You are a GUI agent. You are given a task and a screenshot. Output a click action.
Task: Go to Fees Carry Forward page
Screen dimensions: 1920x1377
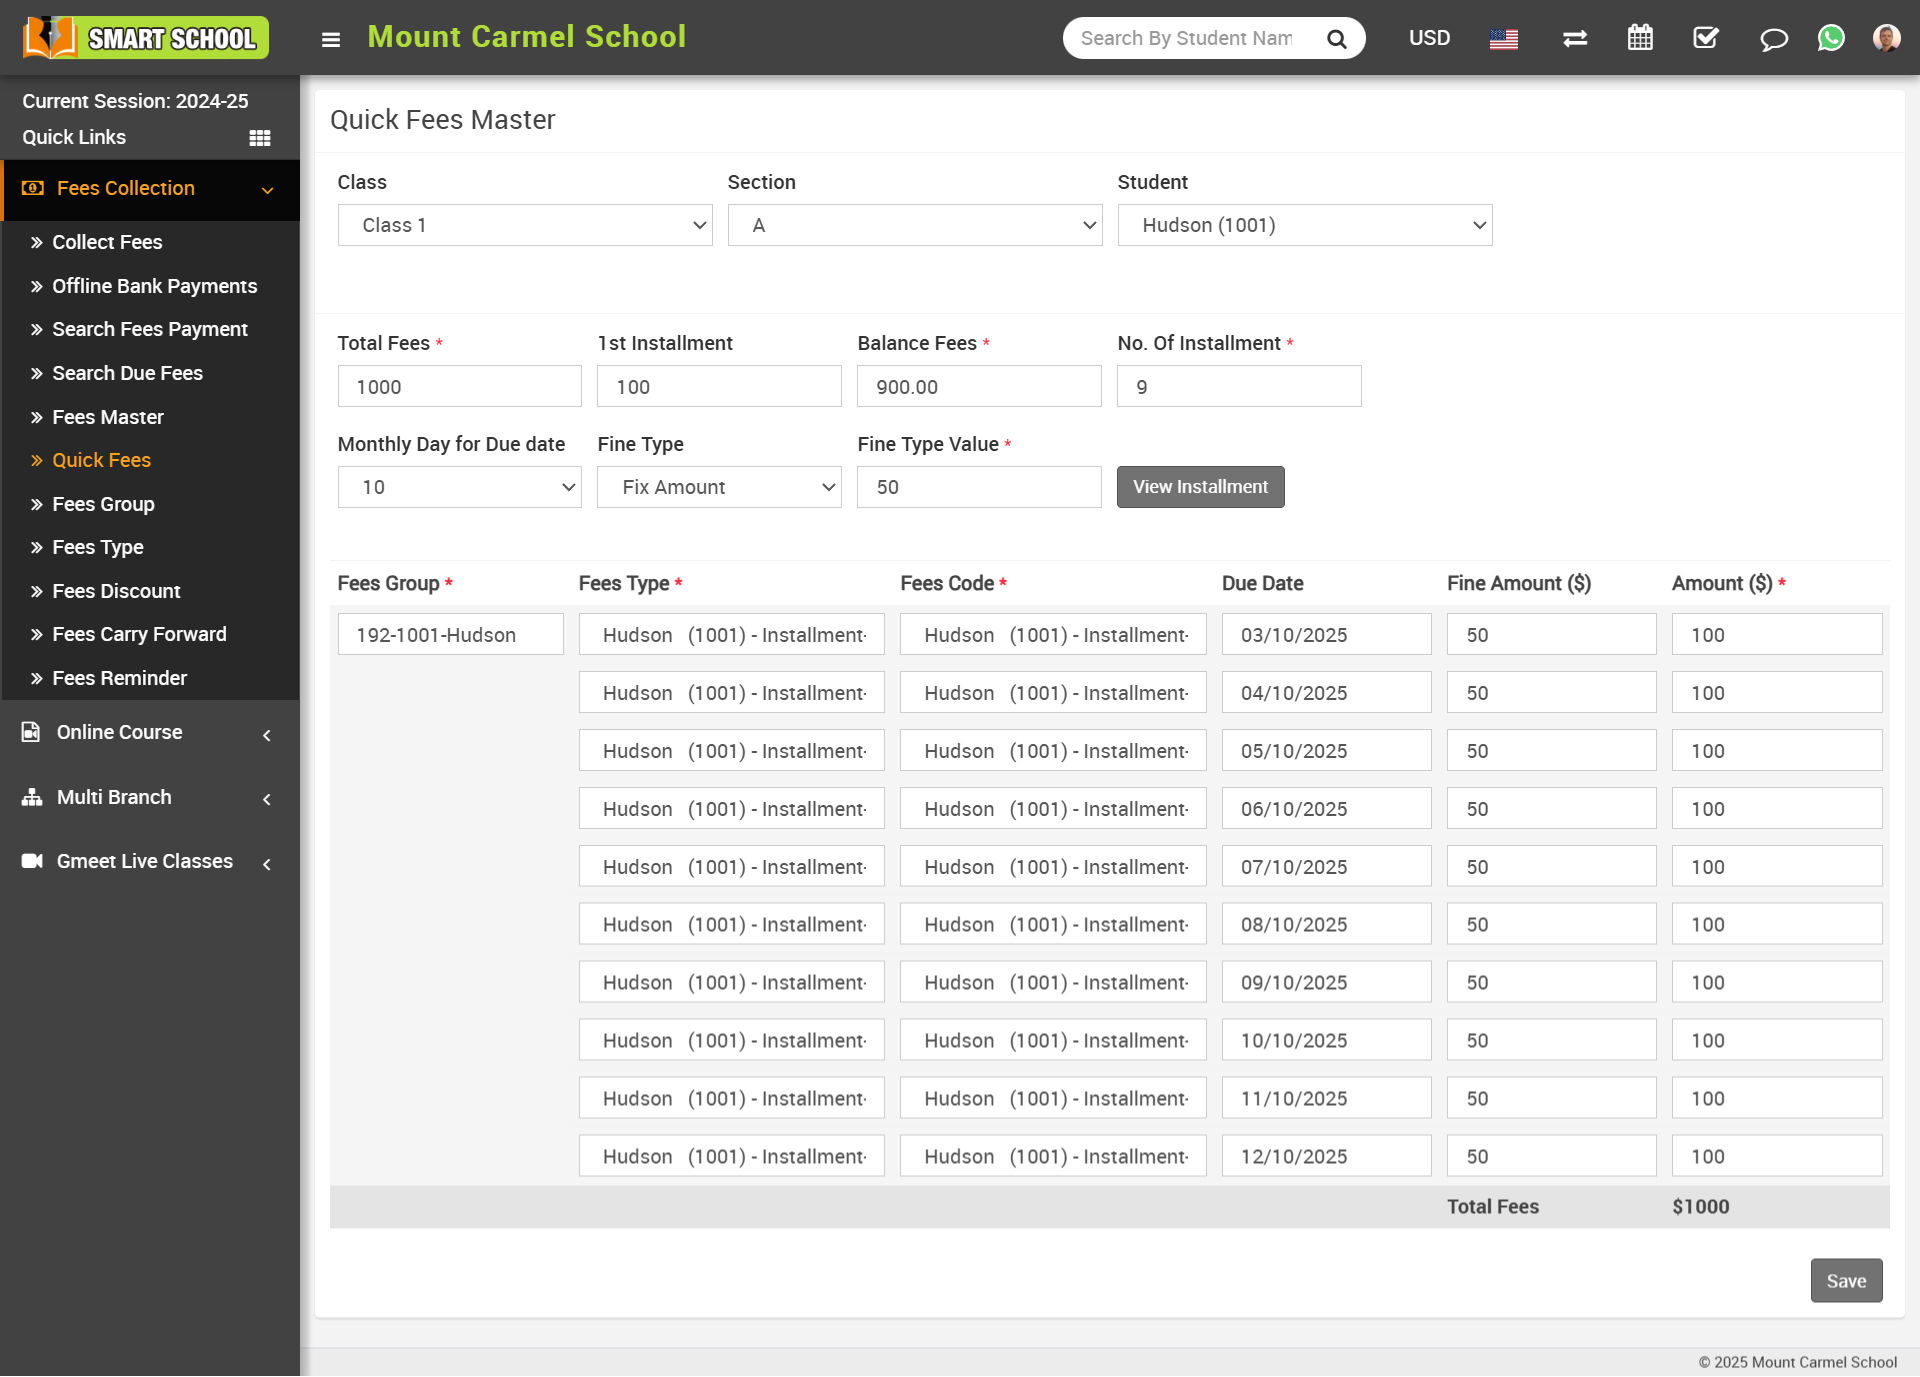point(139,634)
